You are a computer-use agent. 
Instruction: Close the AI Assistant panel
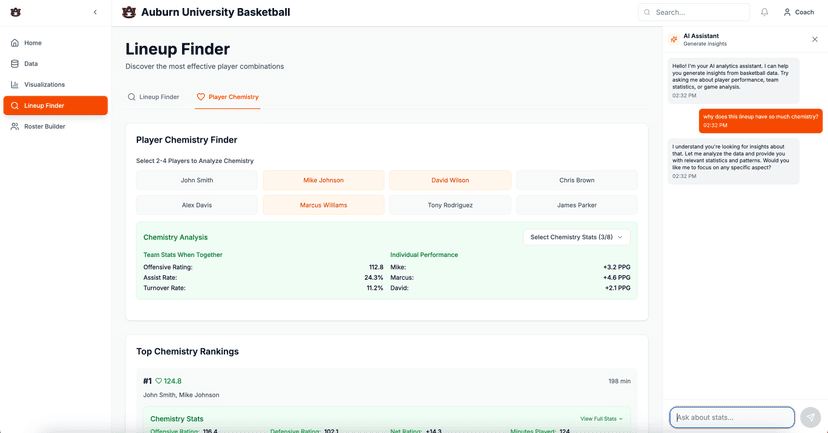[815, 40]
